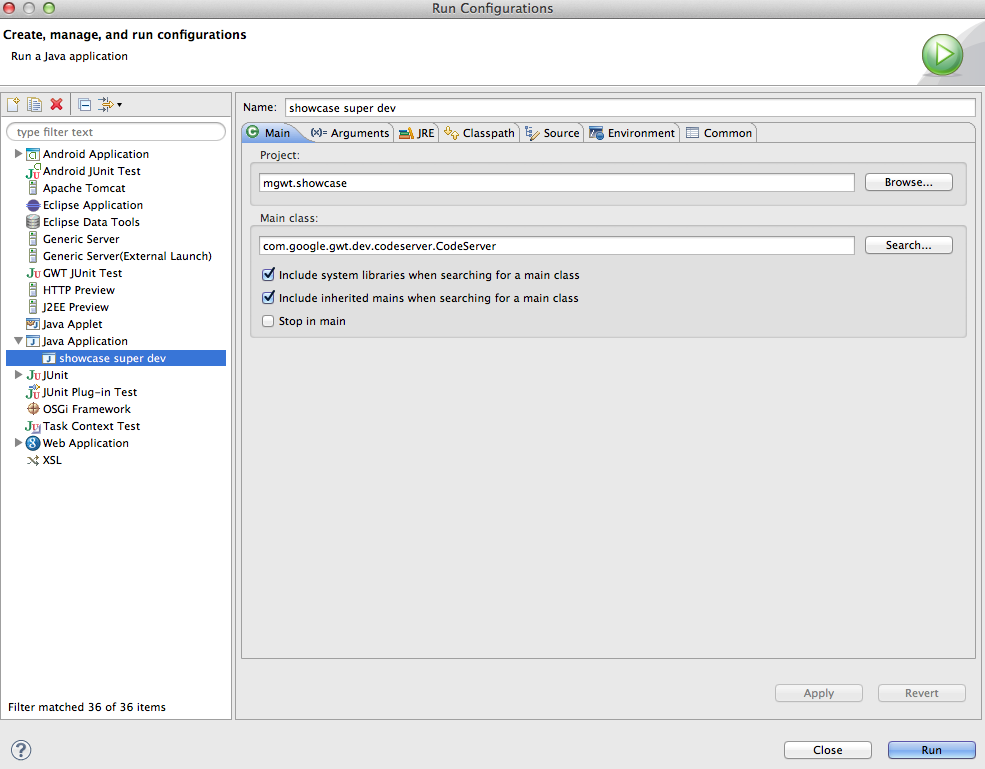Screen dimensions: 985x769
Task: Click the Task Context Test icon
Action: 33,426
